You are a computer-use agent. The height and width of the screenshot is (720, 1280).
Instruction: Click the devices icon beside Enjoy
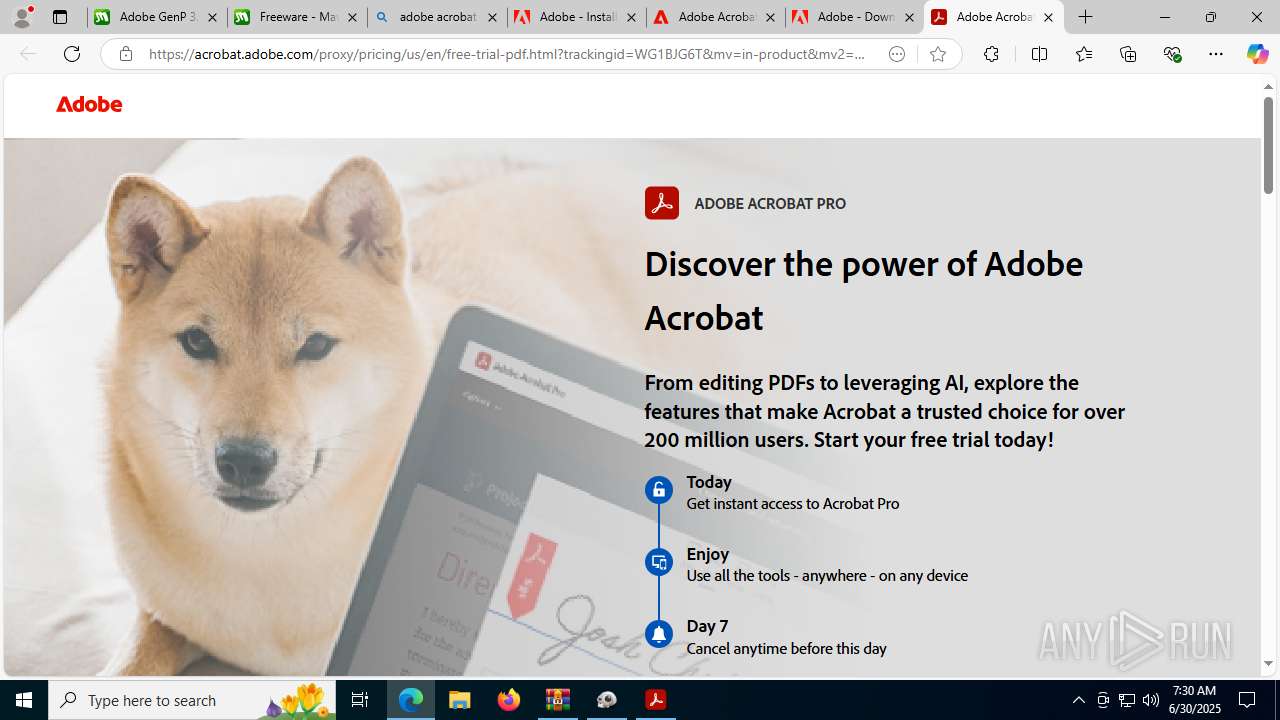click(x=658, y=562)
